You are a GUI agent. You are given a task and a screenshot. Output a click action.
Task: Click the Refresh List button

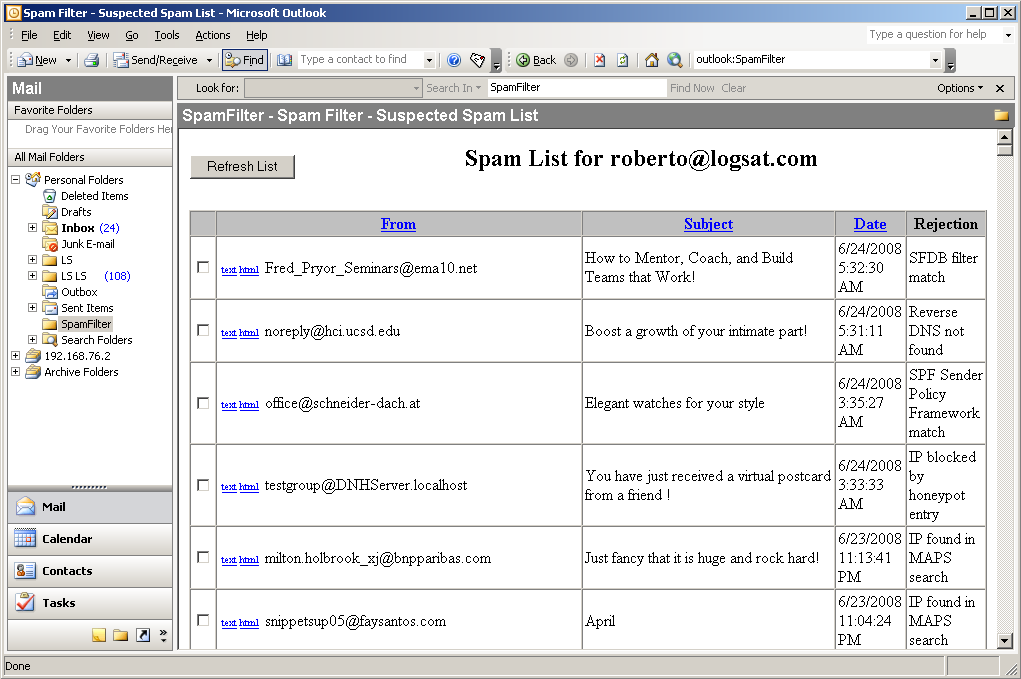coord(242,167)
